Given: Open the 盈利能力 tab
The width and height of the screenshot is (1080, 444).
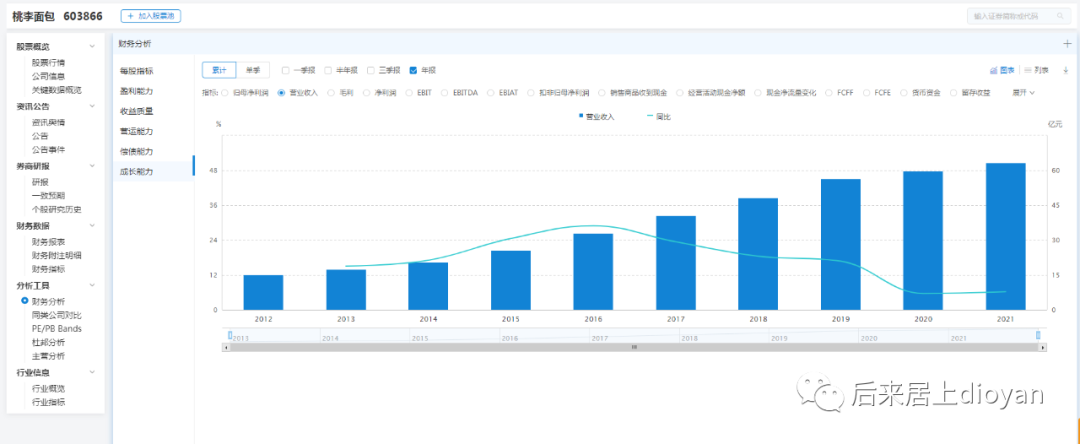Looking at the screenshot, I should (x=137, y=91).
